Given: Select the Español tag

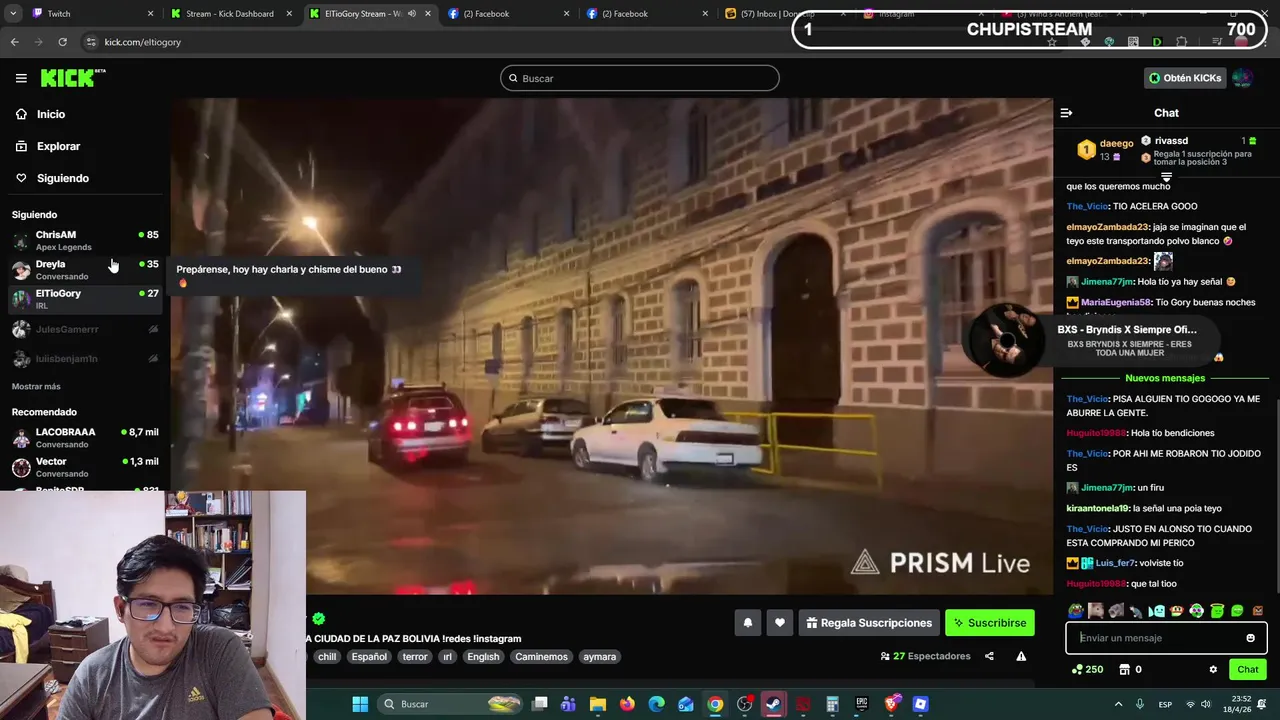Looking at the screenshot, I should pos(369,657).
